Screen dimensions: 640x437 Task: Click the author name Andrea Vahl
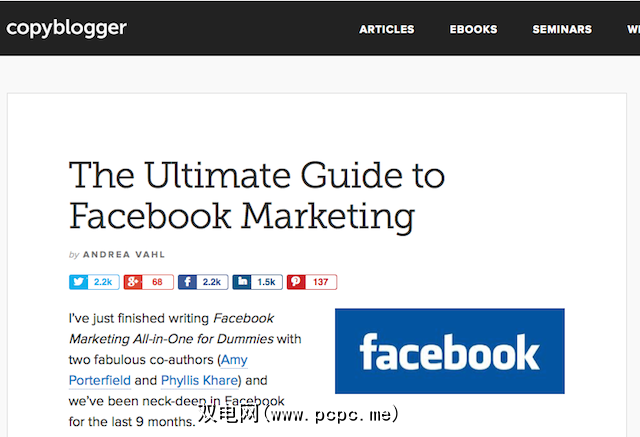124,255
